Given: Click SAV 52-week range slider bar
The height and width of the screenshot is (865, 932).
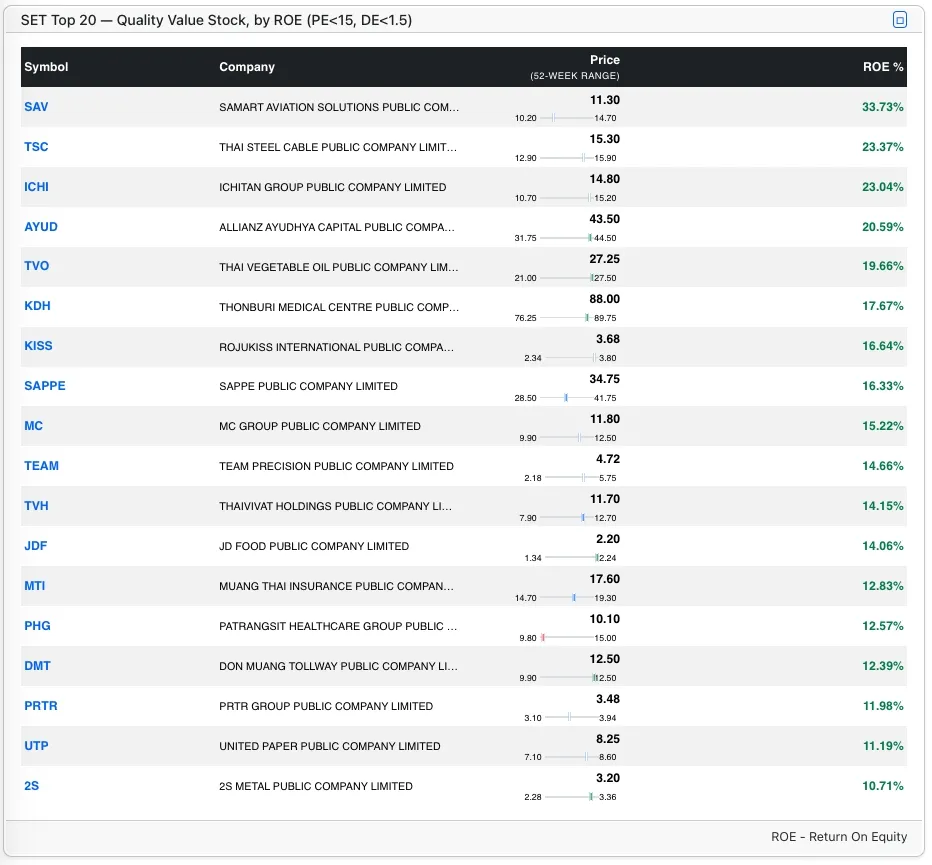Looking at the screenshot, I should (566, 118).
